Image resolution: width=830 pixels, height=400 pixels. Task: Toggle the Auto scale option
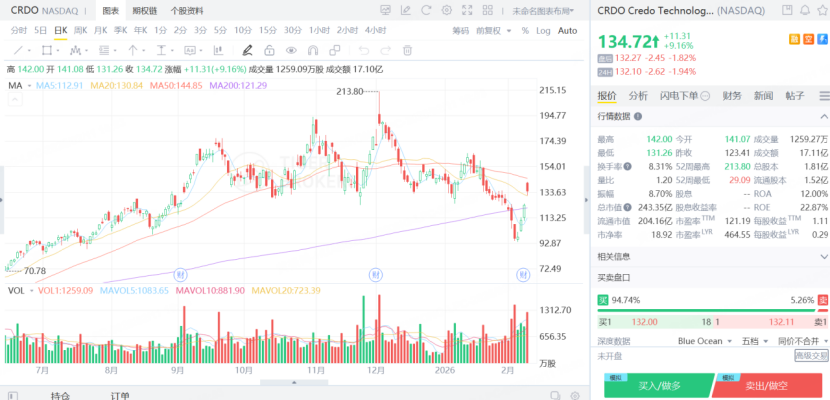pyautogui.click(x=567, y=31)
